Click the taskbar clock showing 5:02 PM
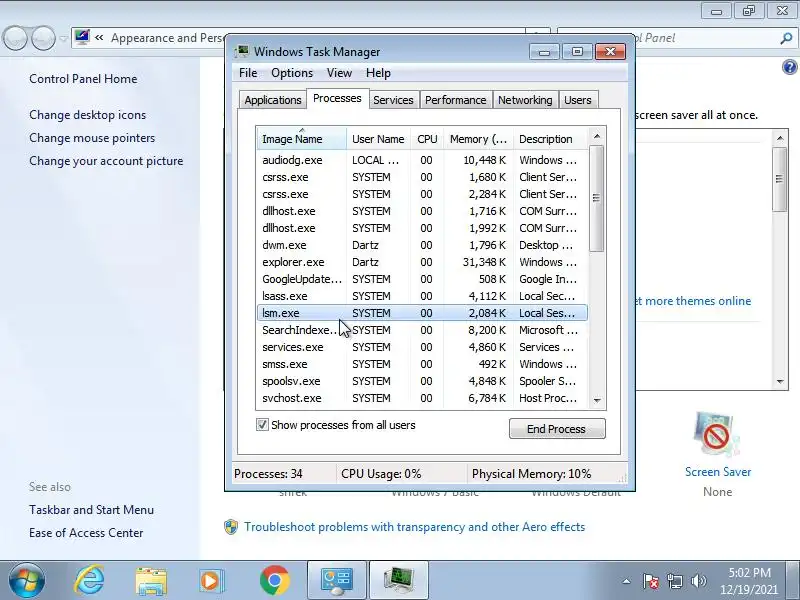 [x=749, y=581]
